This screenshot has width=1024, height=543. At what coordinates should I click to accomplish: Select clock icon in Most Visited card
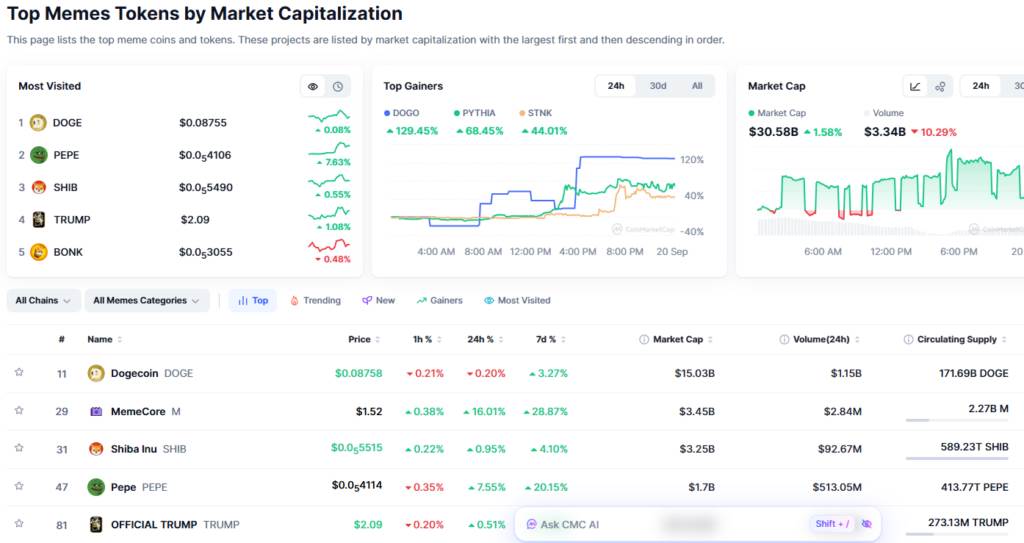point(338,86)
